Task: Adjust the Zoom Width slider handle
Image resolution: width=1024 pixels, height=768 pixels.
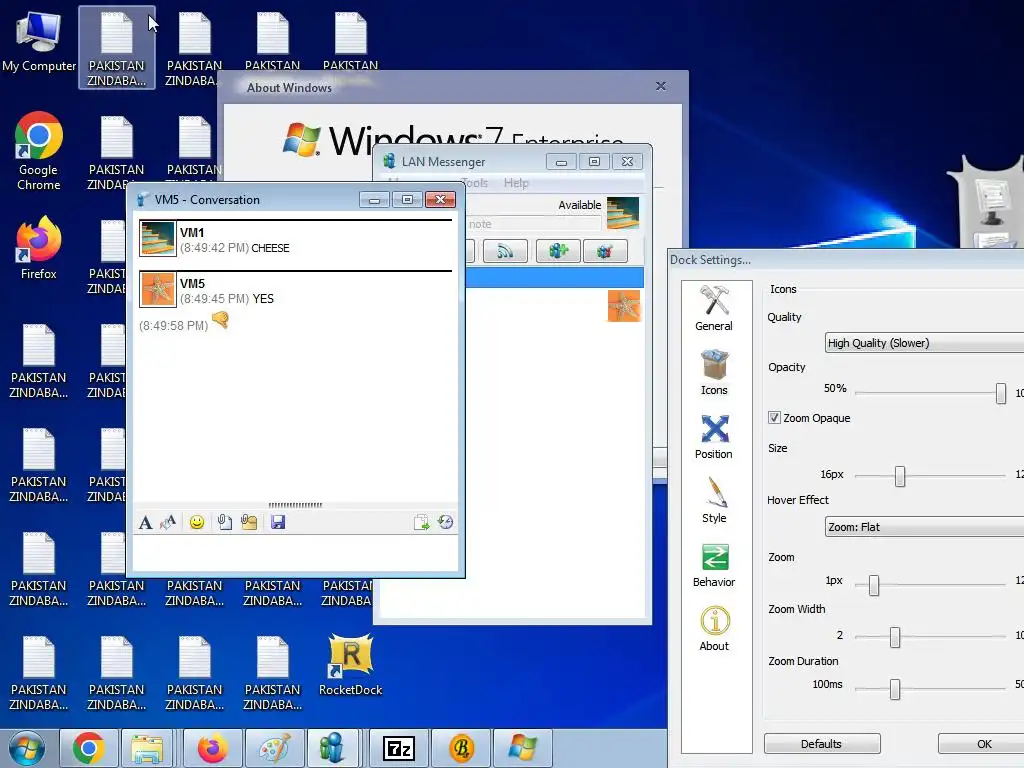Action: point(895,637)
